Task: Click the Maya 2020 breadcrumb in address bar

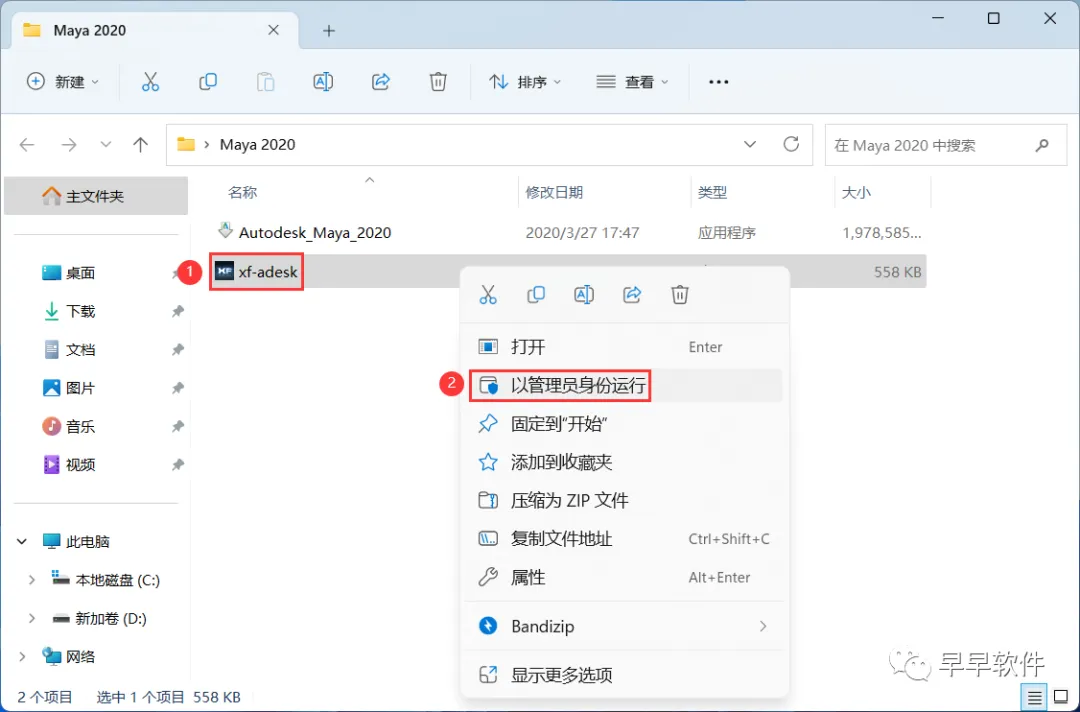Action: (x=258, y=145)
